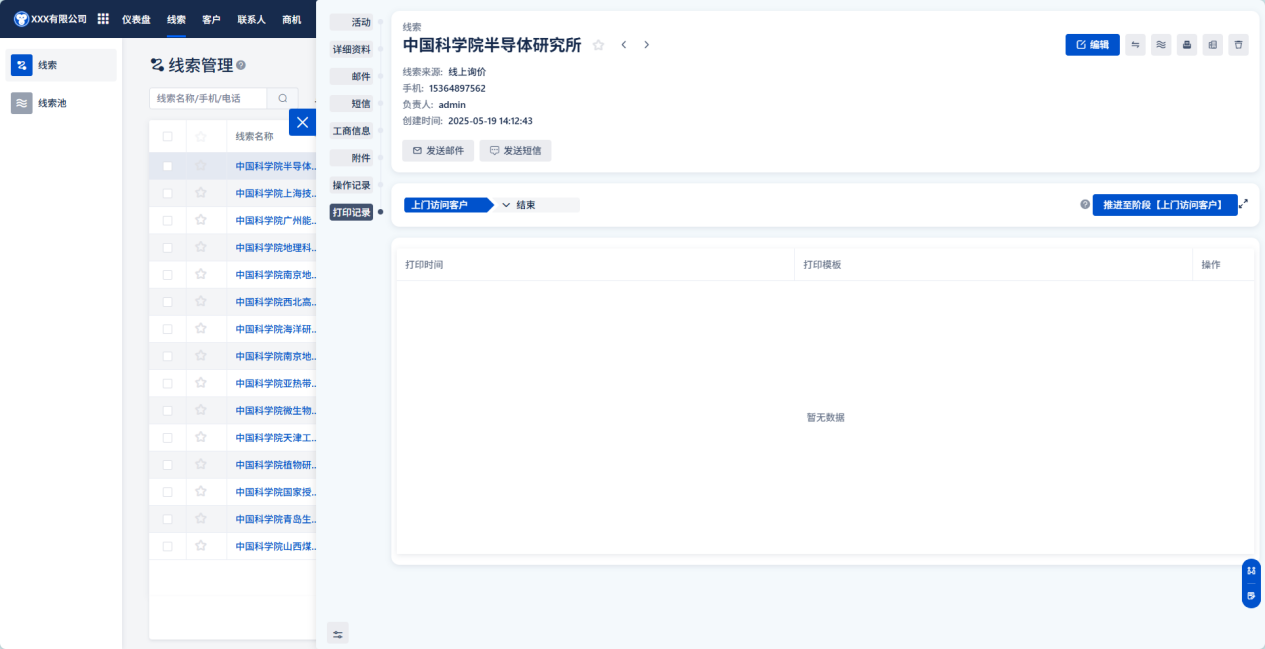Screen dimensions: 1265x649
Task: Click the help icon beside 推进至阶段
Action: [1085, 204]
